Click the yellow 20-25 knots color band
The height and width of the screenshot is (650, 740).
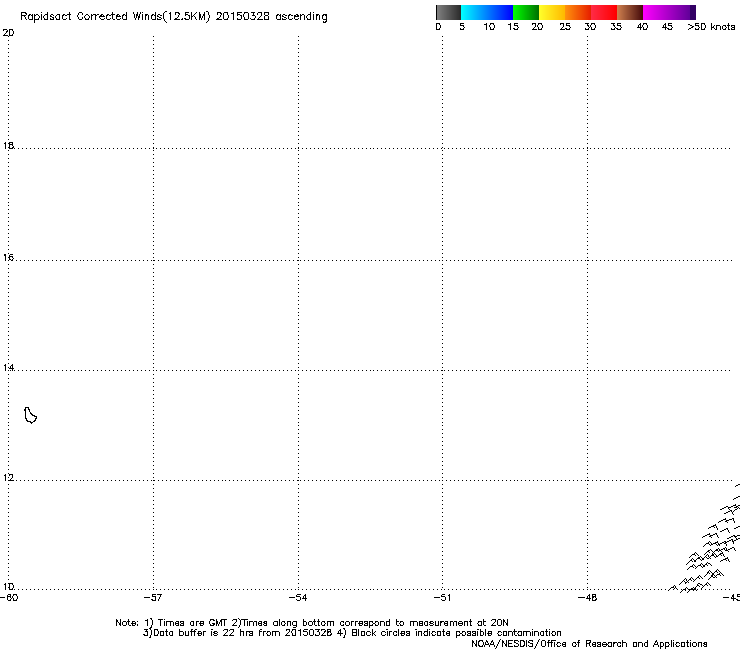[x=552, y=12]
